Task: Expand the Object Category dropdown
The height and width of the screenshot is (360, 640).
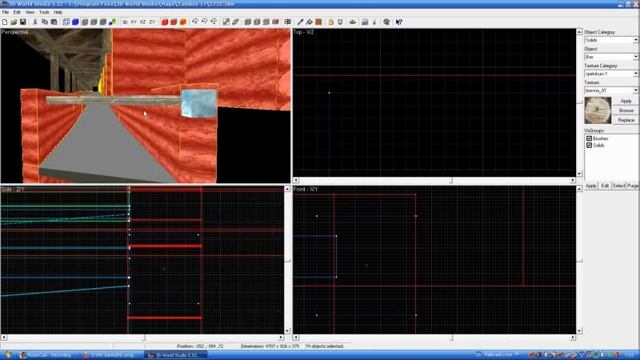Action: pyautogui.click(x=636, y=40)
